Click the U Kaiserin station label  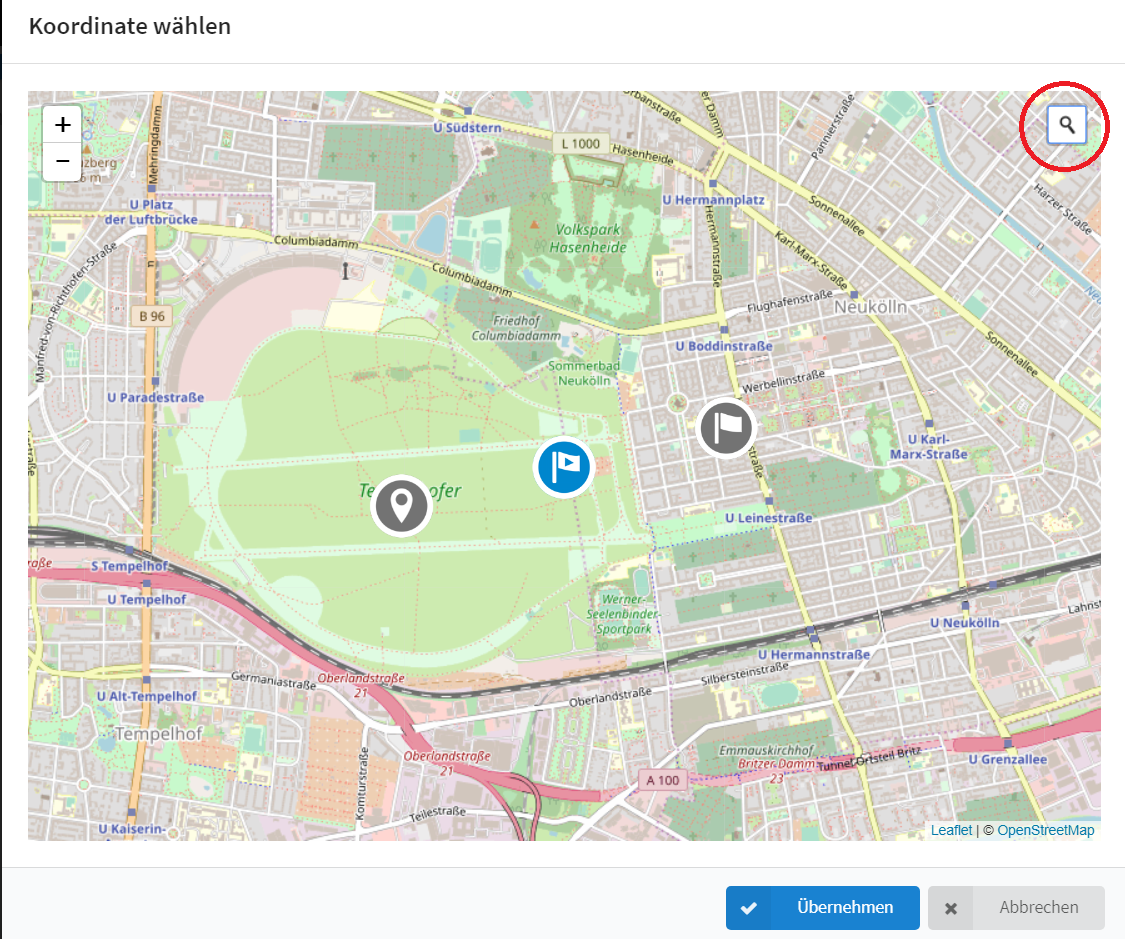[x=132, y=829]
